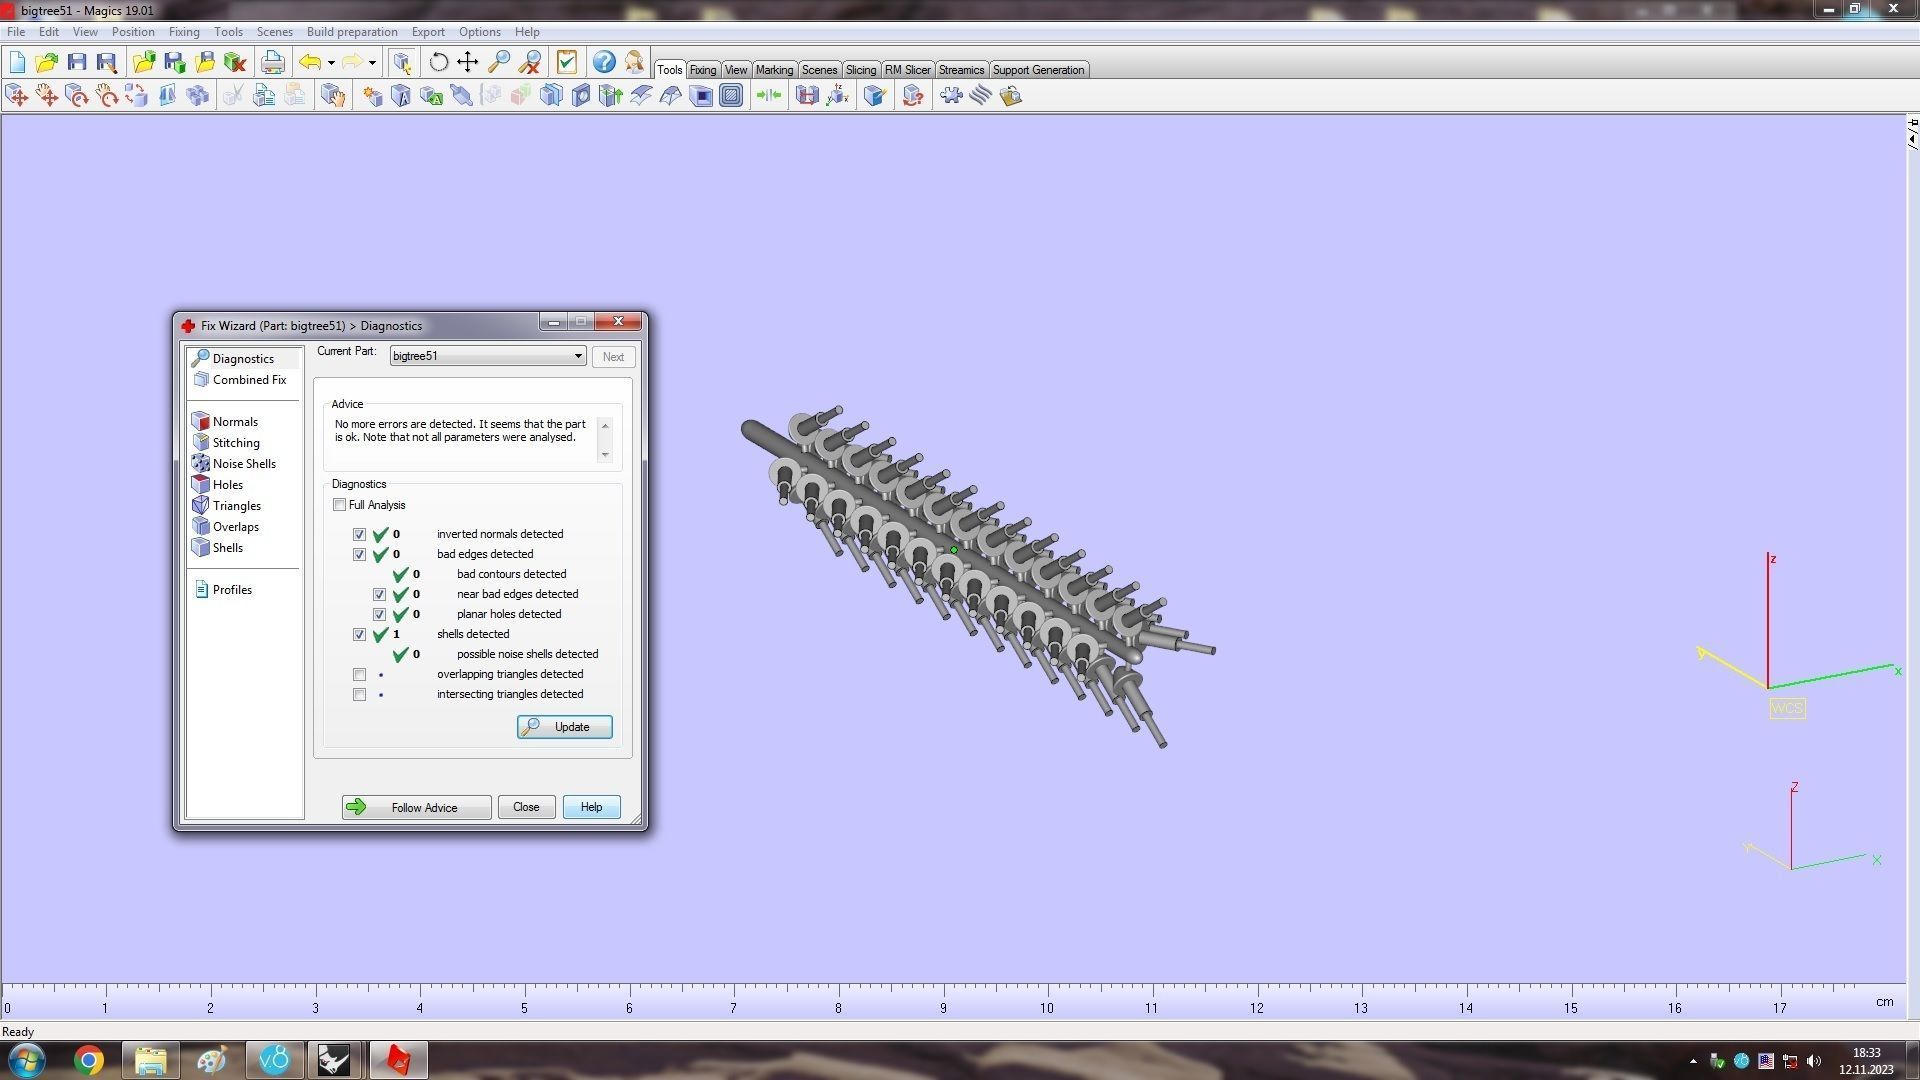The width and height of the screenshot is (1920, 1080).
Task: Click the Advice text scrollbar down arrow
Action: coord(605,455)
